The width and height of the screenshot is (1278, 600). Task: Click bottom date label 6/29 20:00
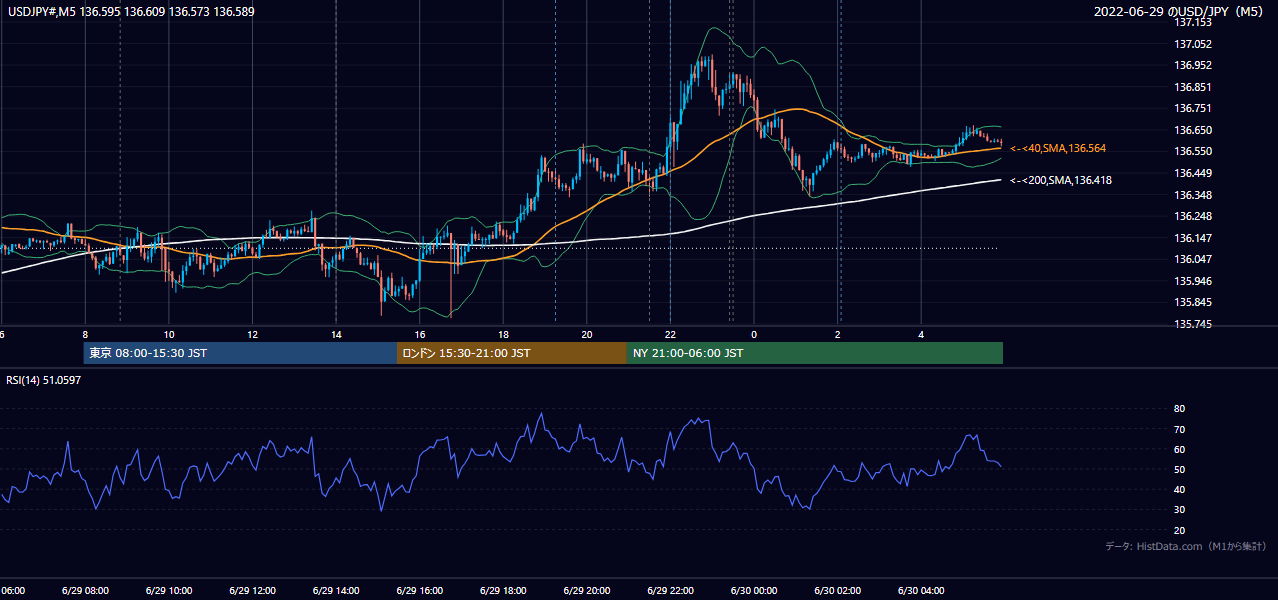pyautogui.click(x=587, y=591)
